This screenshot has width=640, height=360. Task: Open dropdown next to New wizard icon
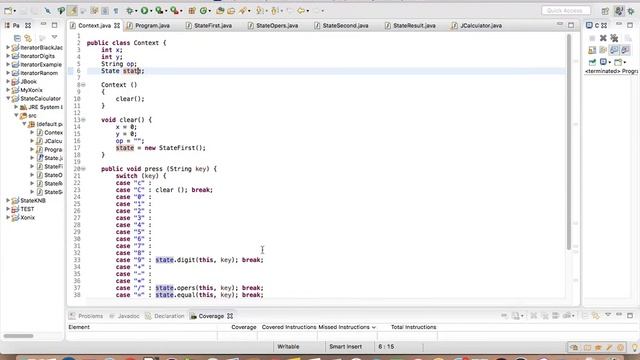(14, 11)
